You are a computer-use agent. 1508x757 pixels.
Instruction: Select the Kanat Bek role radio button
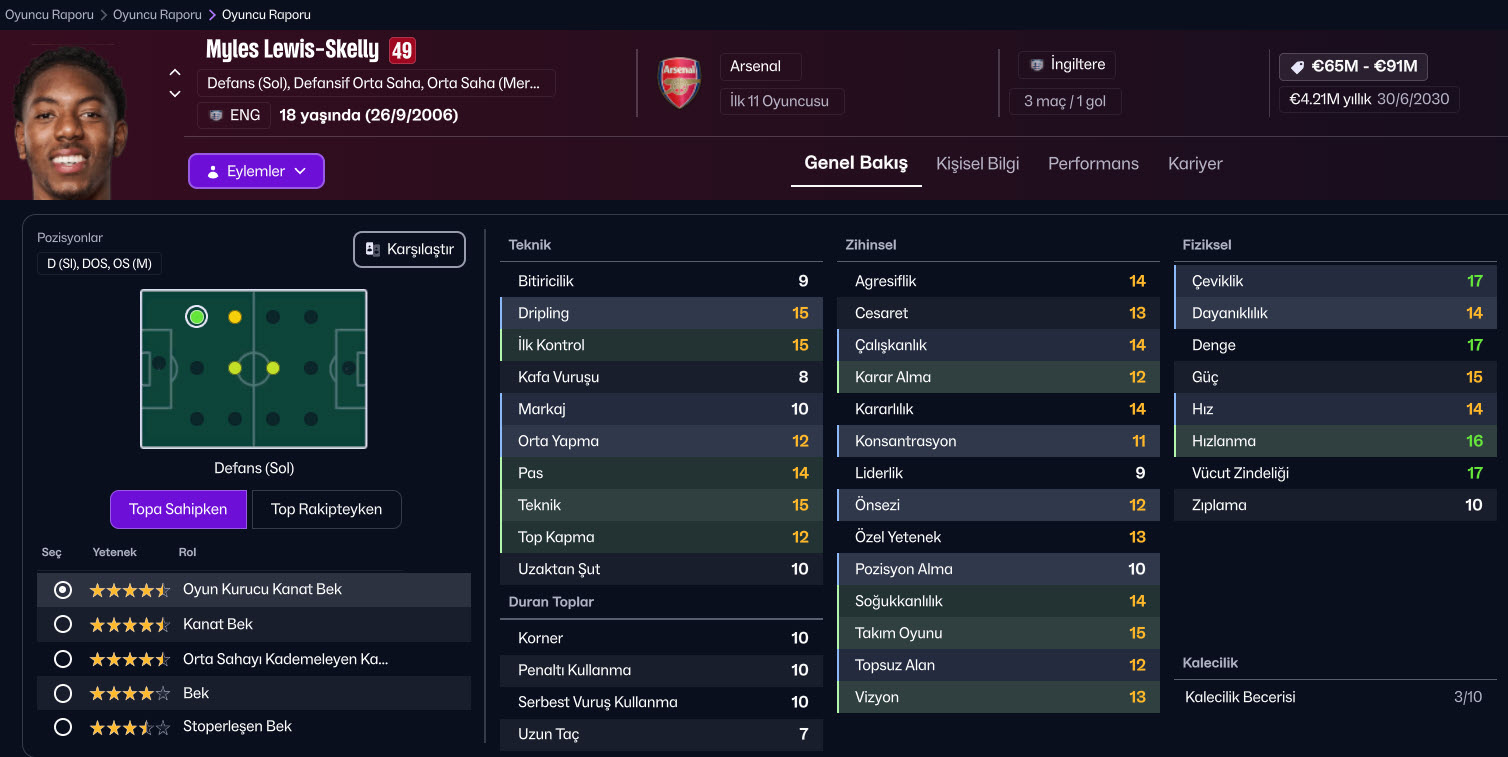point(63,624)
